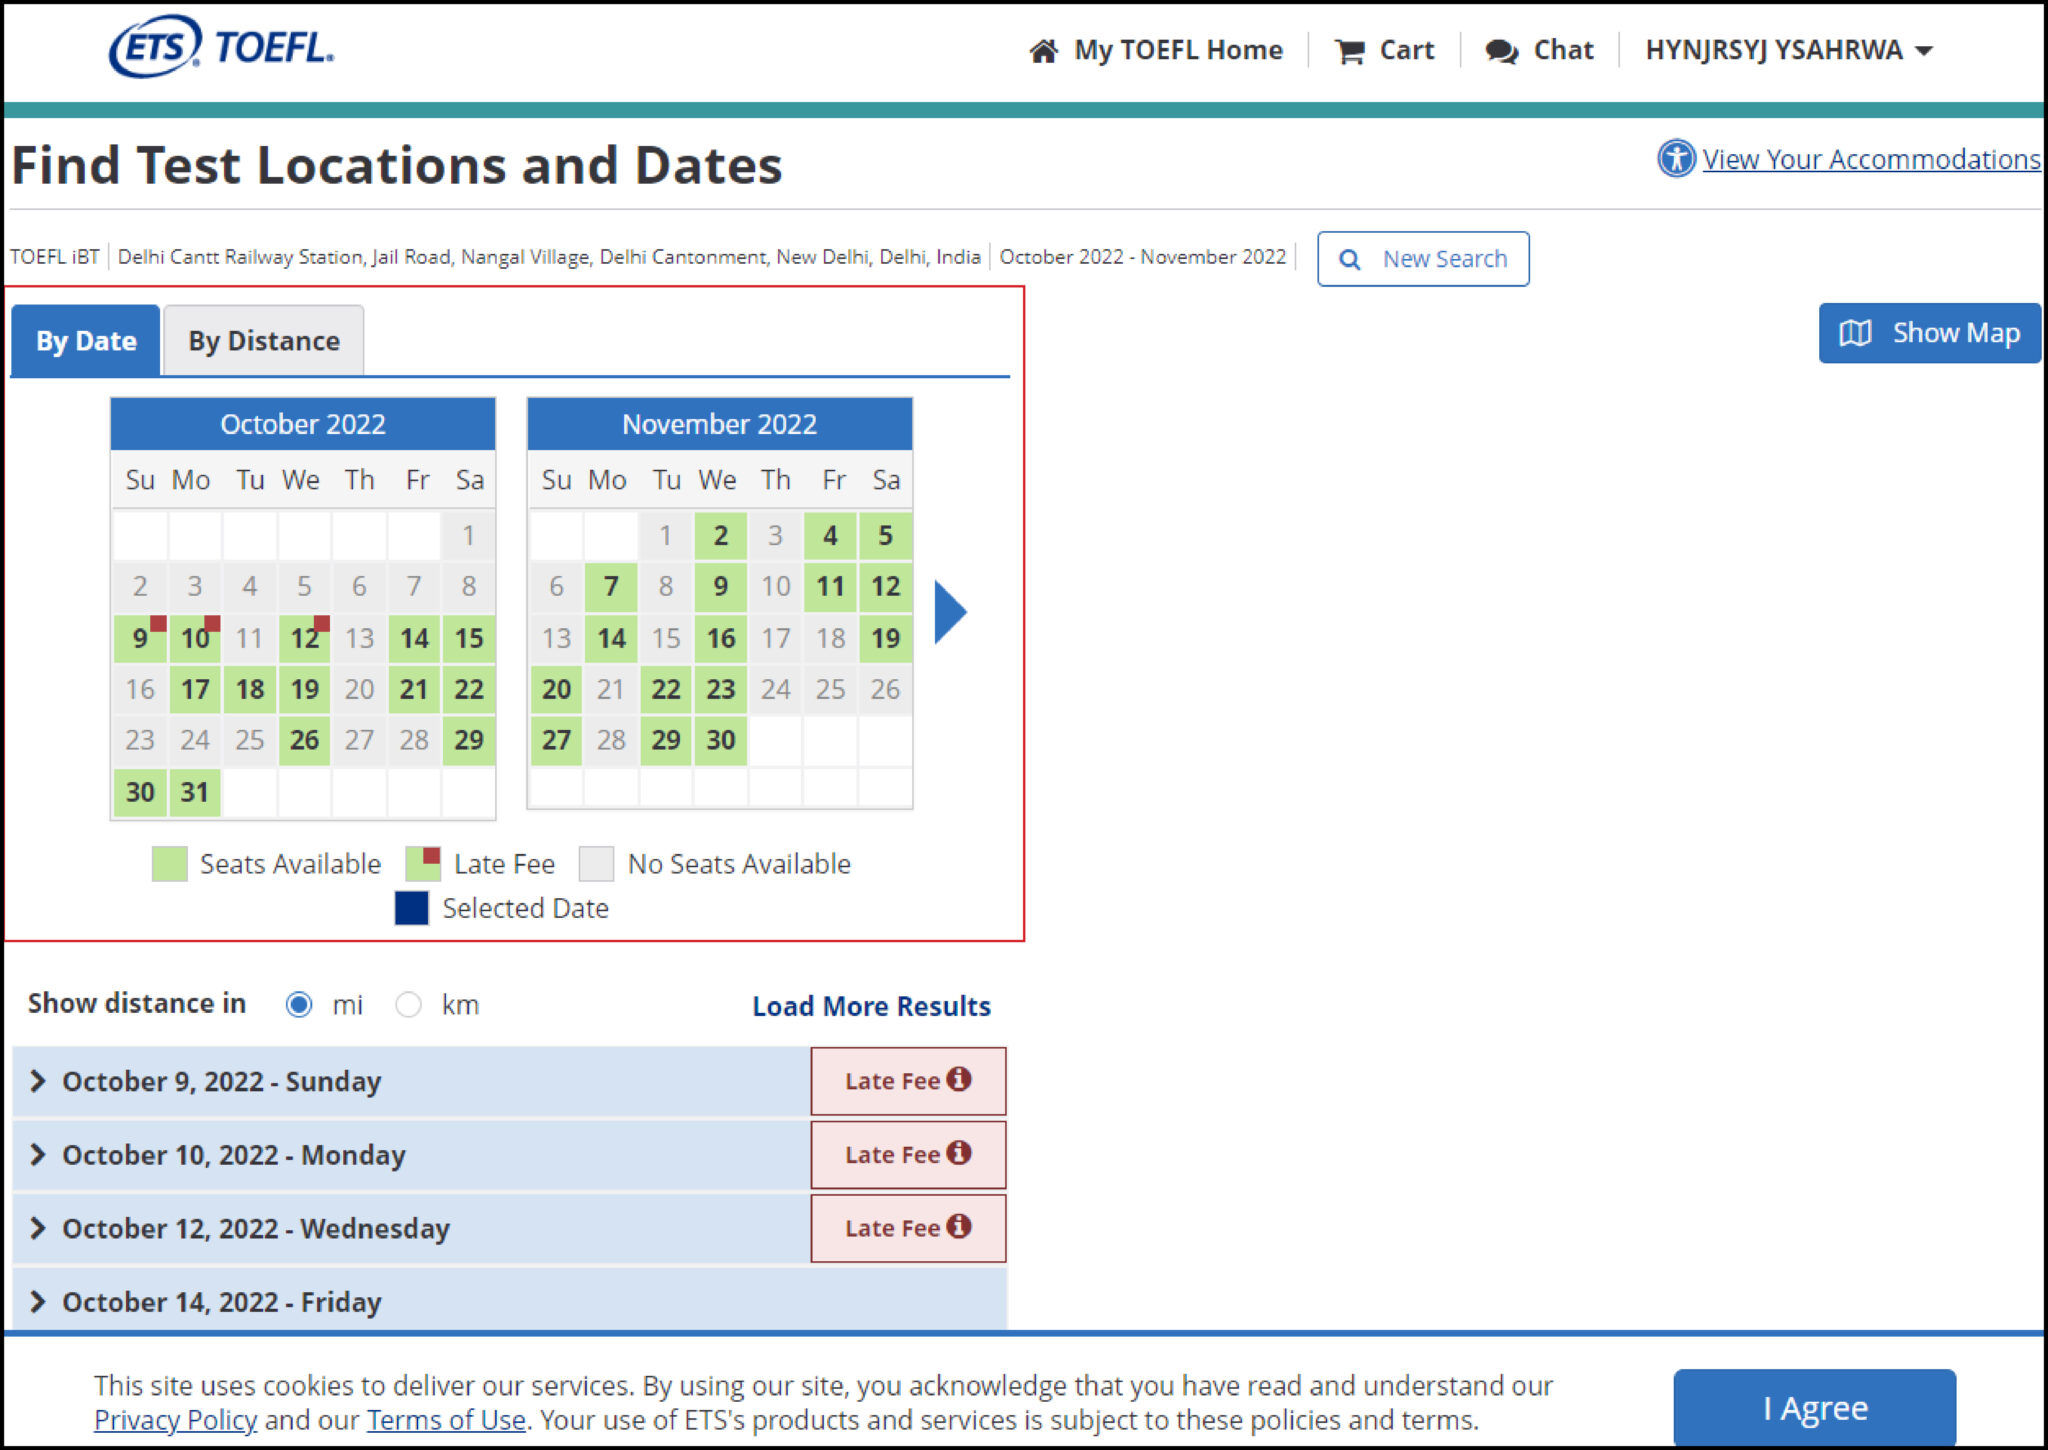Open the Chat menu item

pyautogui.click(x=1540, y=50)
